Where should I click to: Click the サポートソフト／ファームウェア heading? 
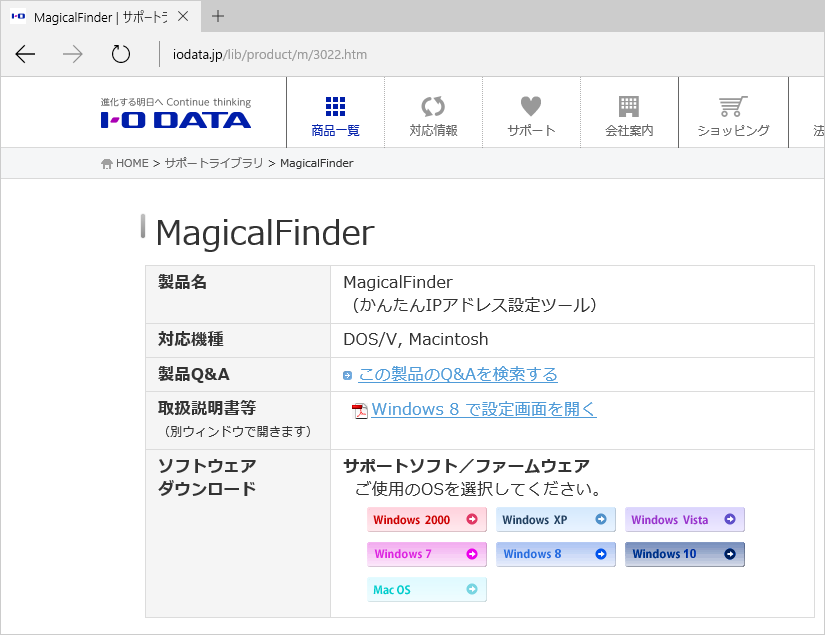point(466,467)
